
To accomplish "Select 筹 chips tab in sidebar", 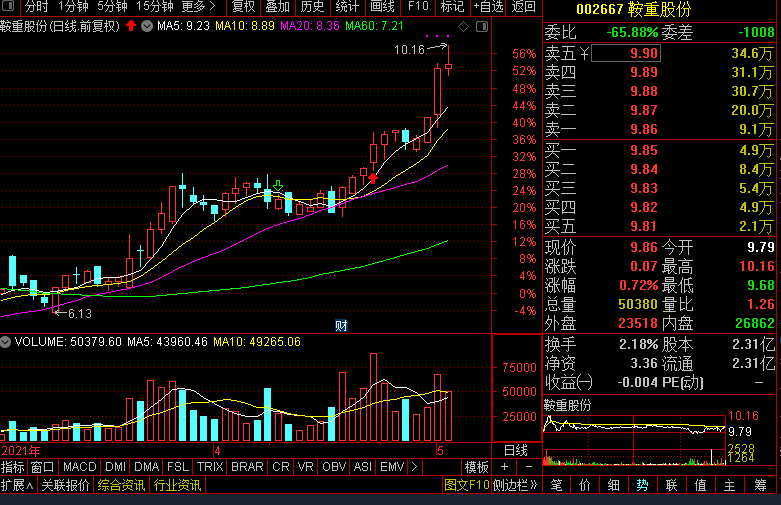I will [760, 485].
